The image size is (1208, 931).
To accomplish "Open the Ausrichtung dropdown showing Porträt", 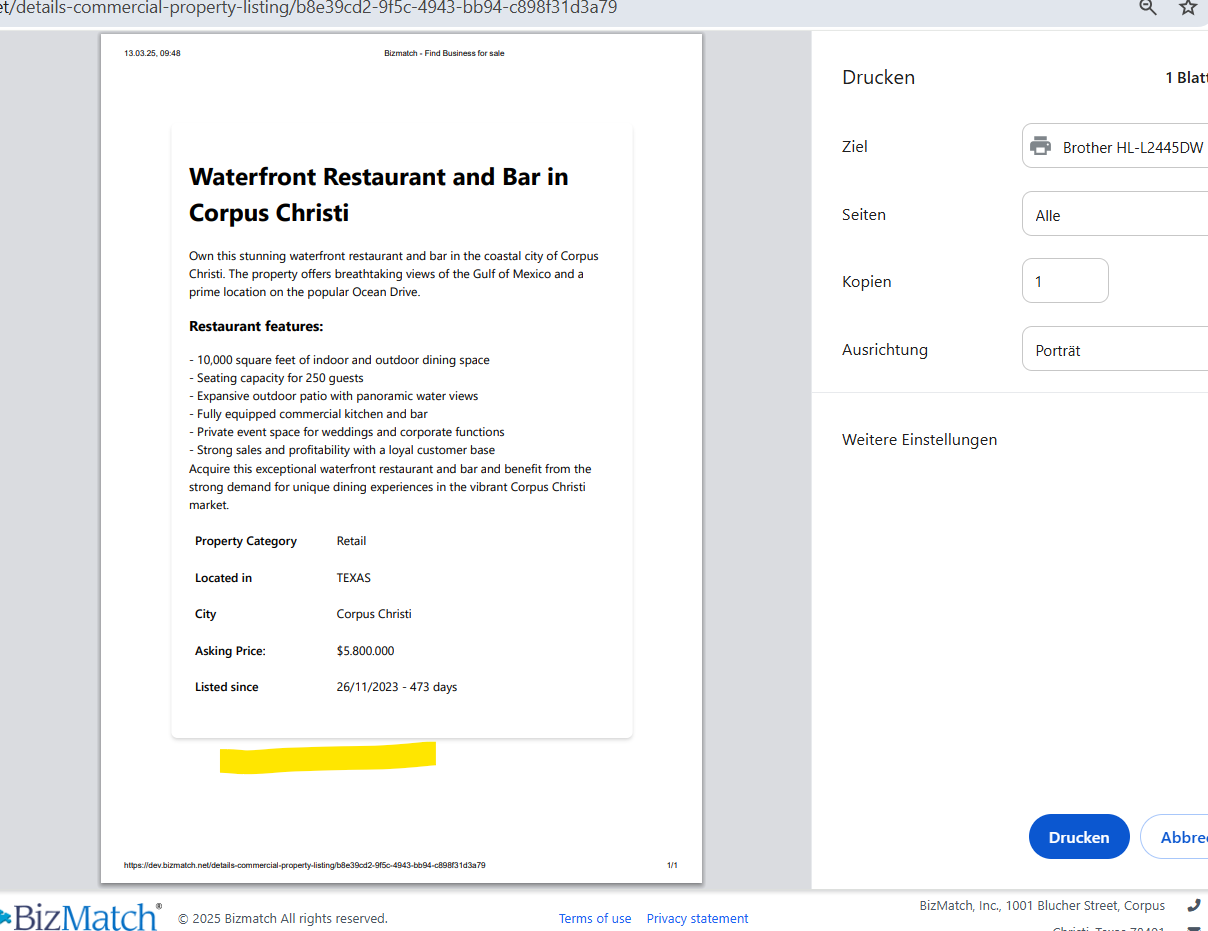I will tap(1115, 350).
